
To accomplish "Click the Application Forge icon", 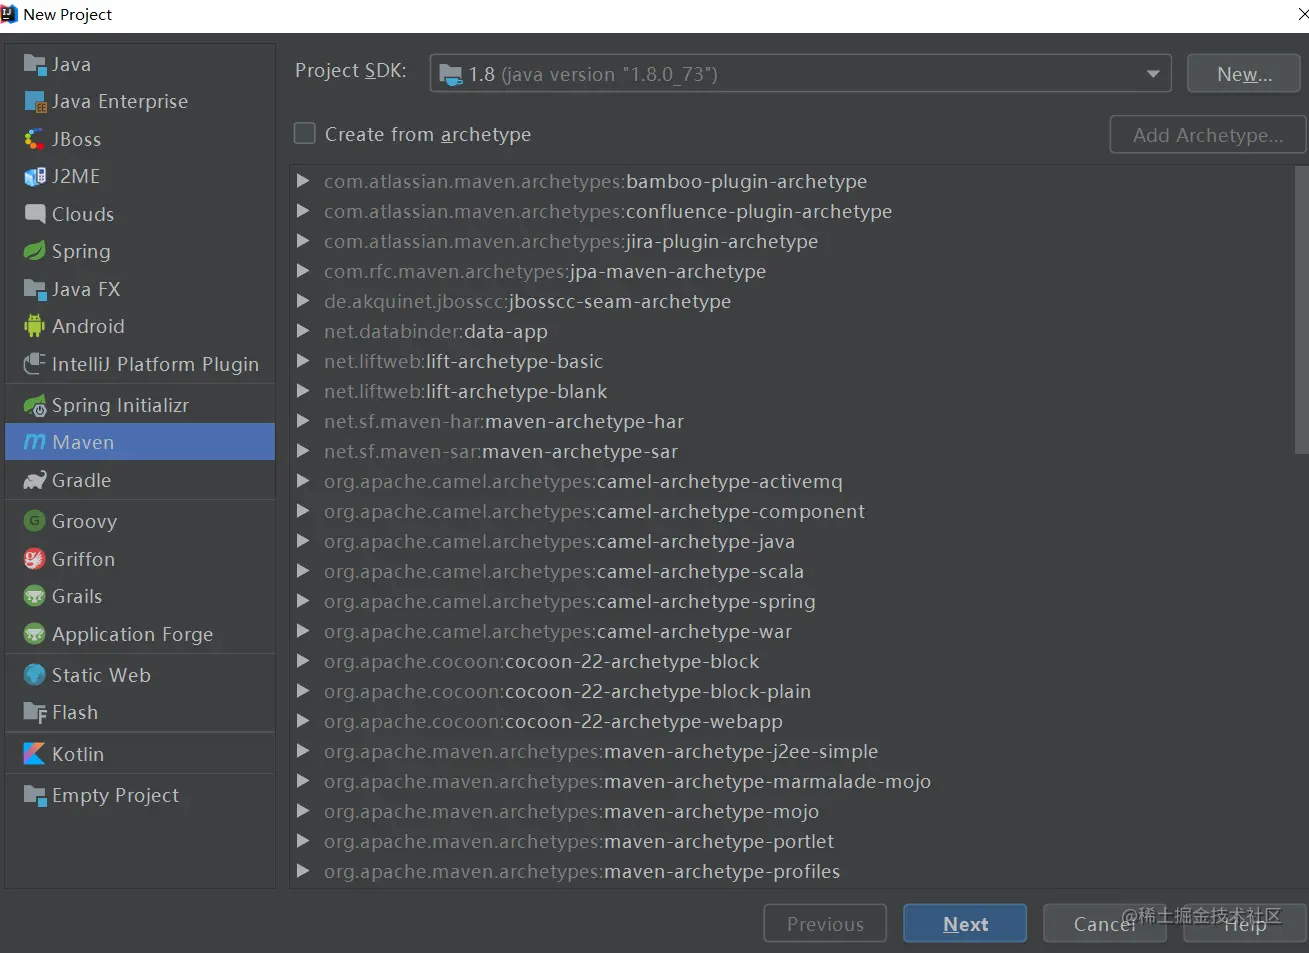I will pyautogui.click(x=35, y=634).
